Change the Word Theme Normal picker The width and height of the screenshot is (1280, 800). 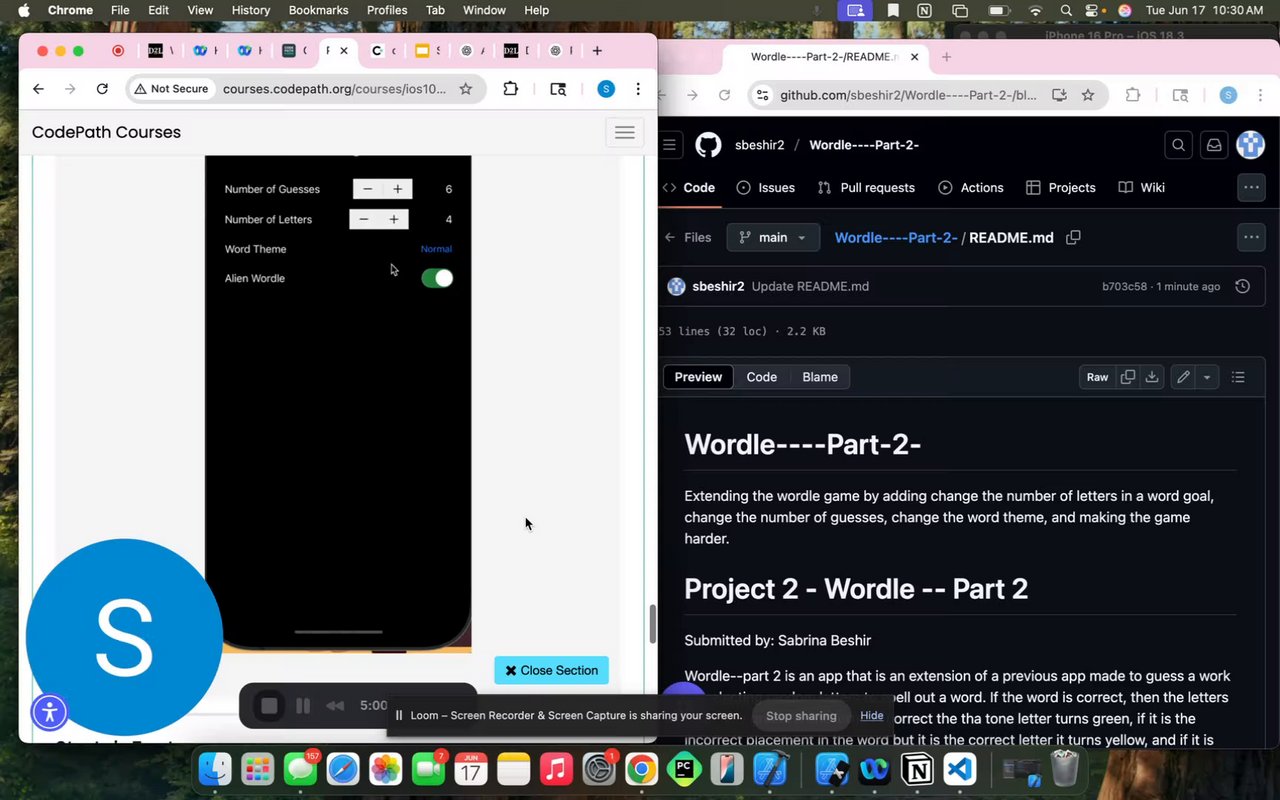(436, 249)
